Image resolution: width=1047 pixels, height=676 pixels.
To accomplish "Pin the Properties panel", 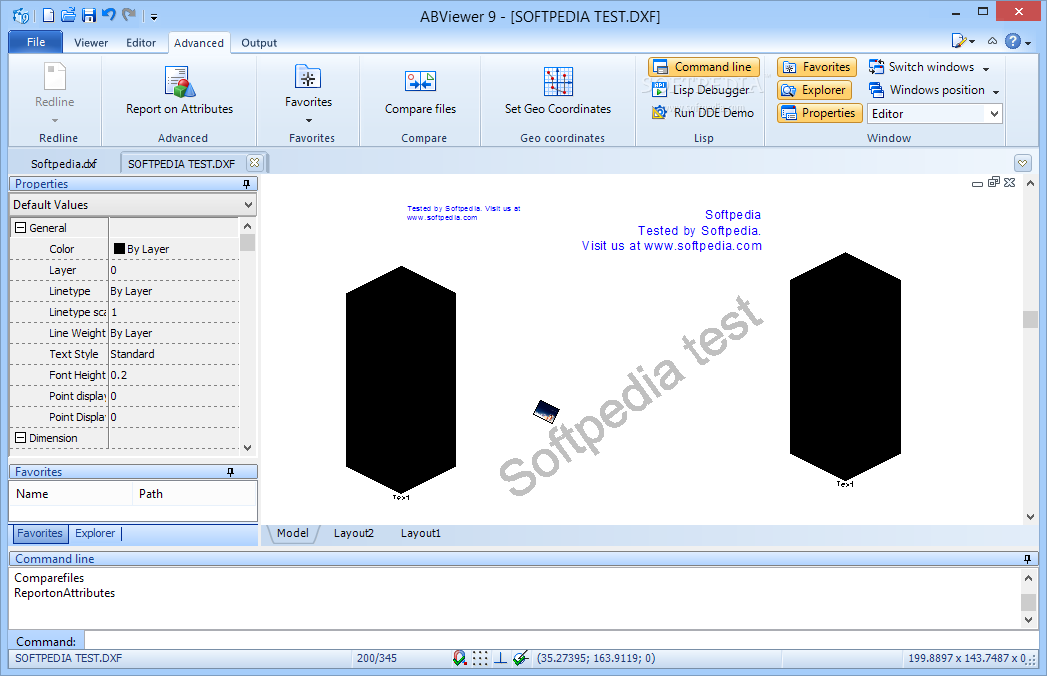I will pyautogui.click(x=246, y=184).
